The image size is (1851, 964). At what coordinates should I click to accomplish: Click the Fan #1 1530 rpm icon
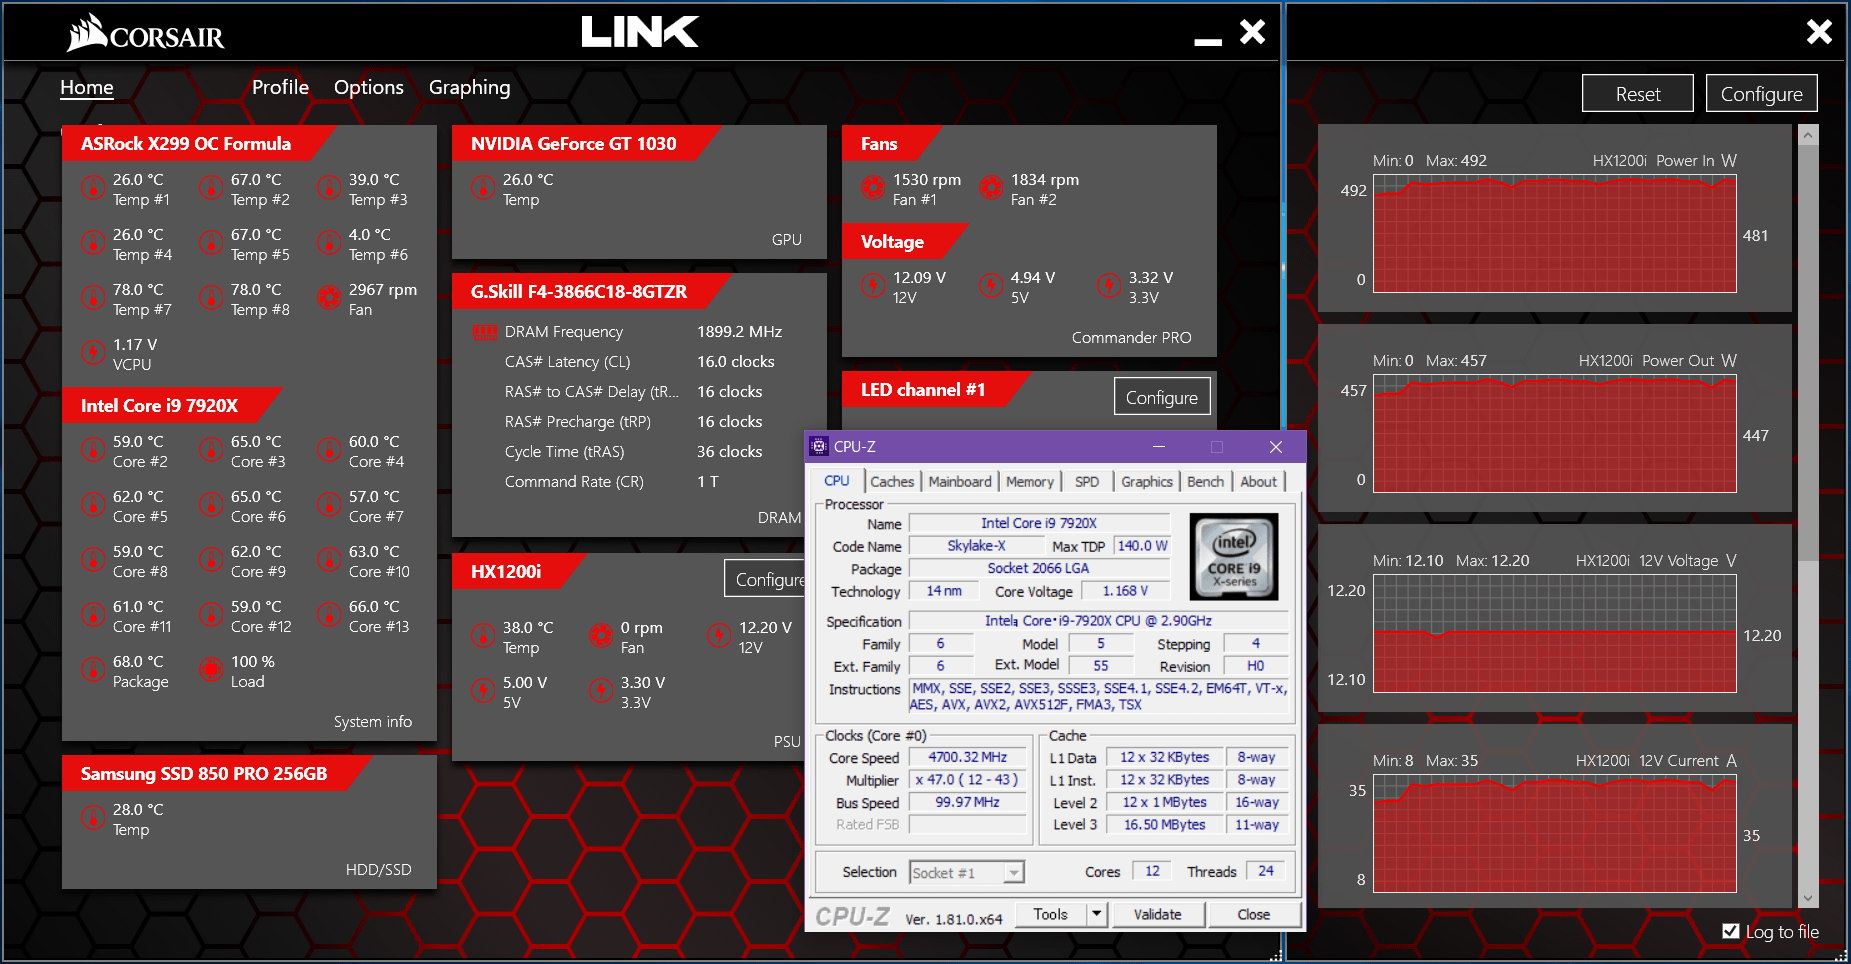coord(873,187)
